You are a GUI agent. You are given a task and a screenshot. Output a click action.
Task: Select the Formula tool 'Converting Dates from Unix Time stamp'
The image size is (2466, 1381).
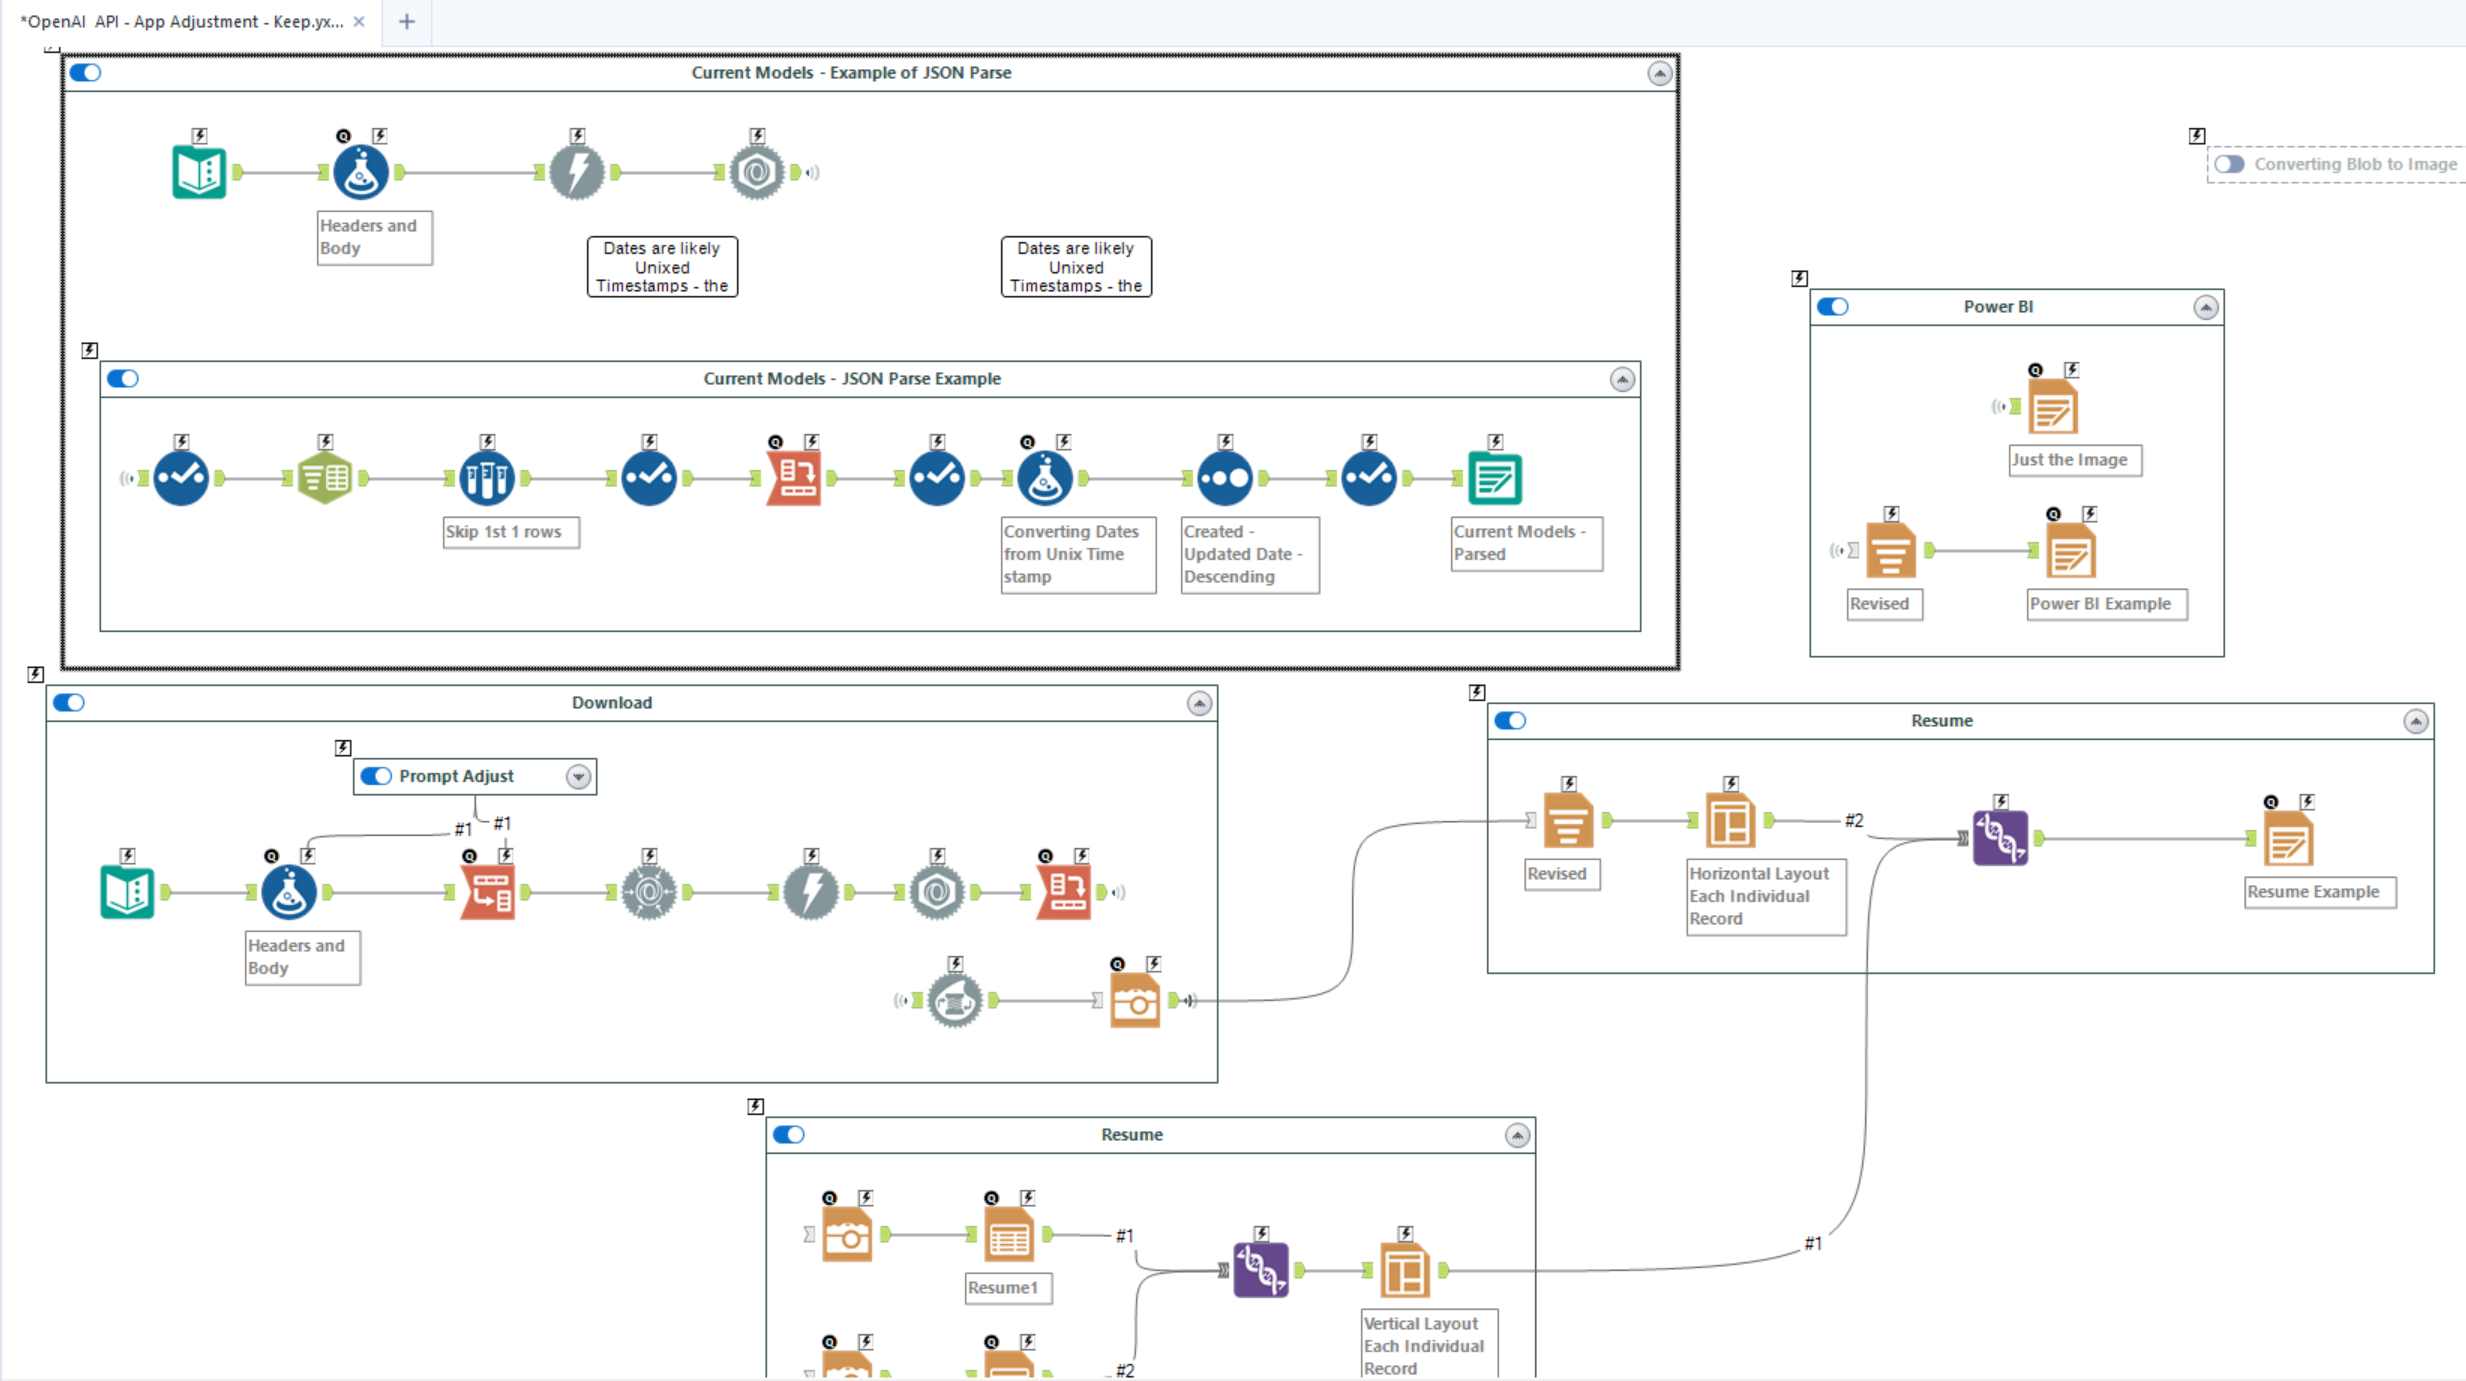tap(1043, 477)
